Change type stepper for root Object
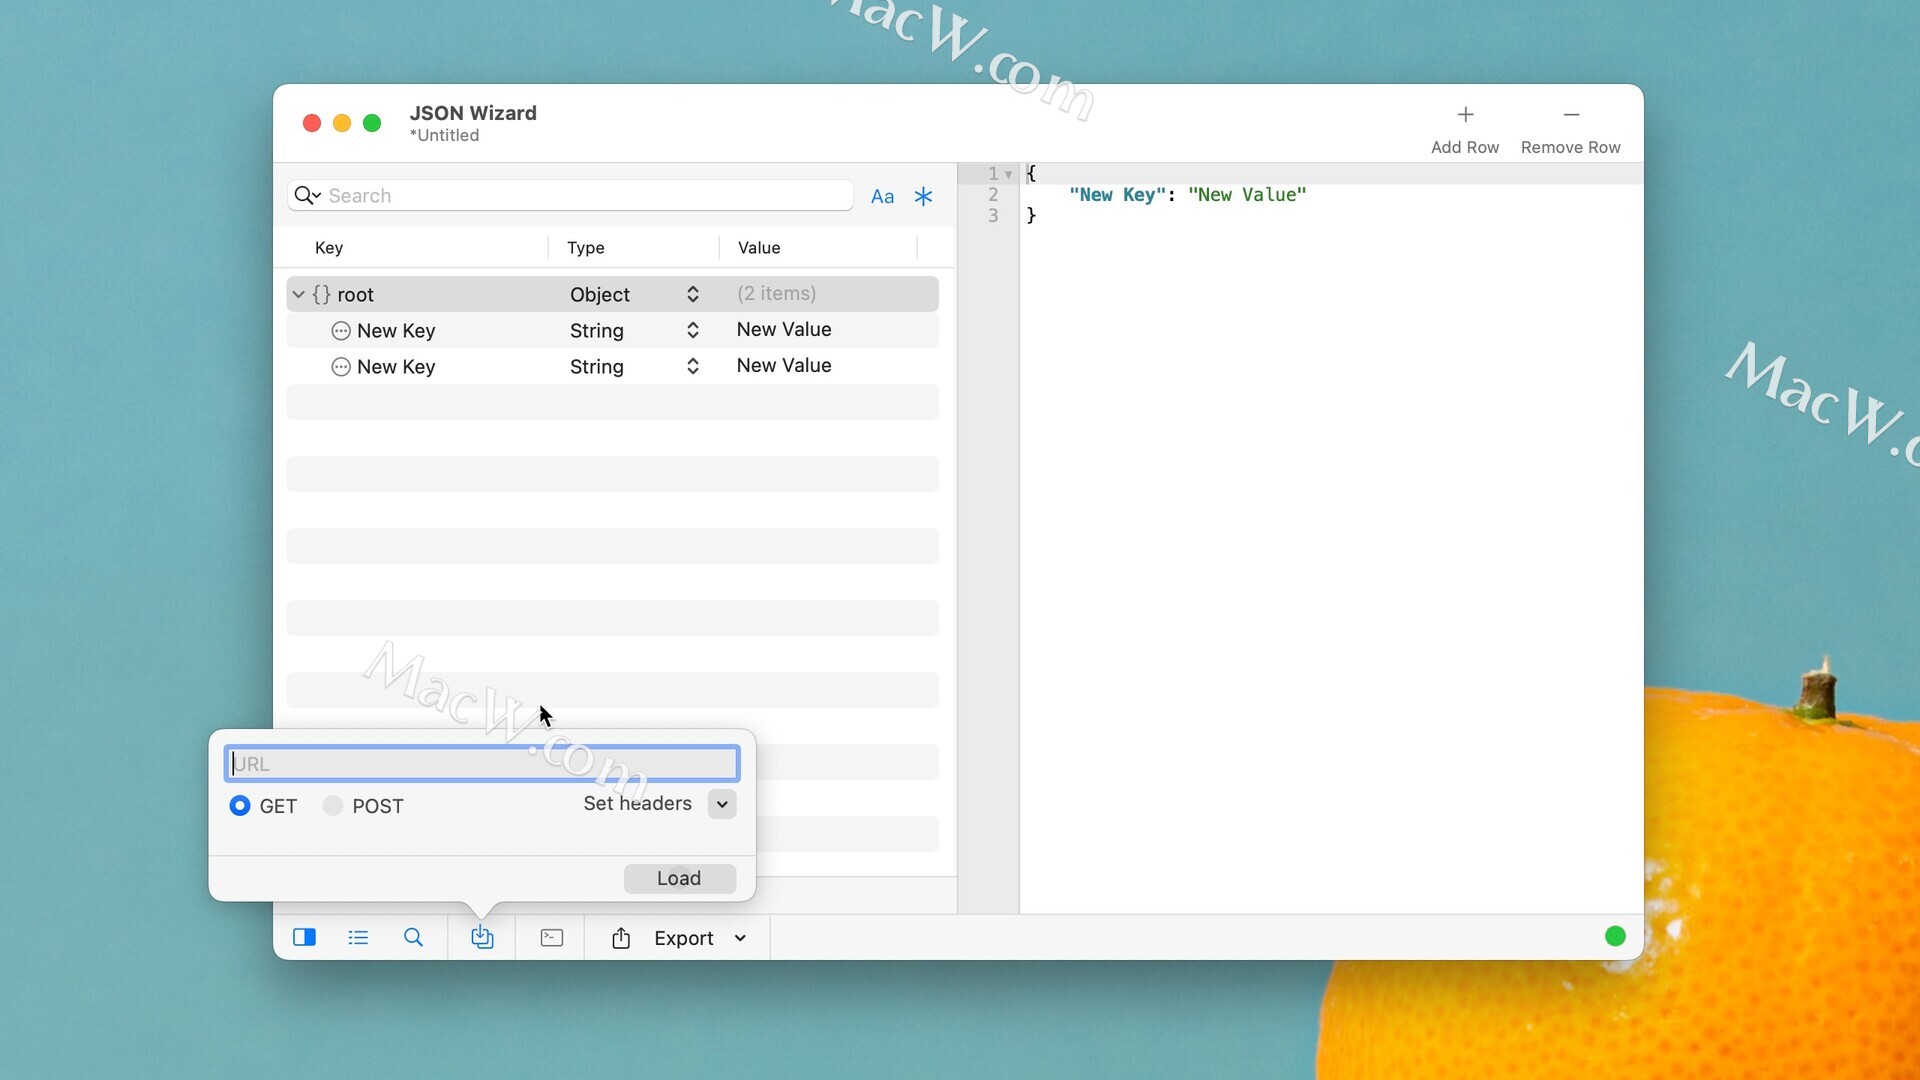The width and height of the screenshot is (1920, 1080). [692, 294]
